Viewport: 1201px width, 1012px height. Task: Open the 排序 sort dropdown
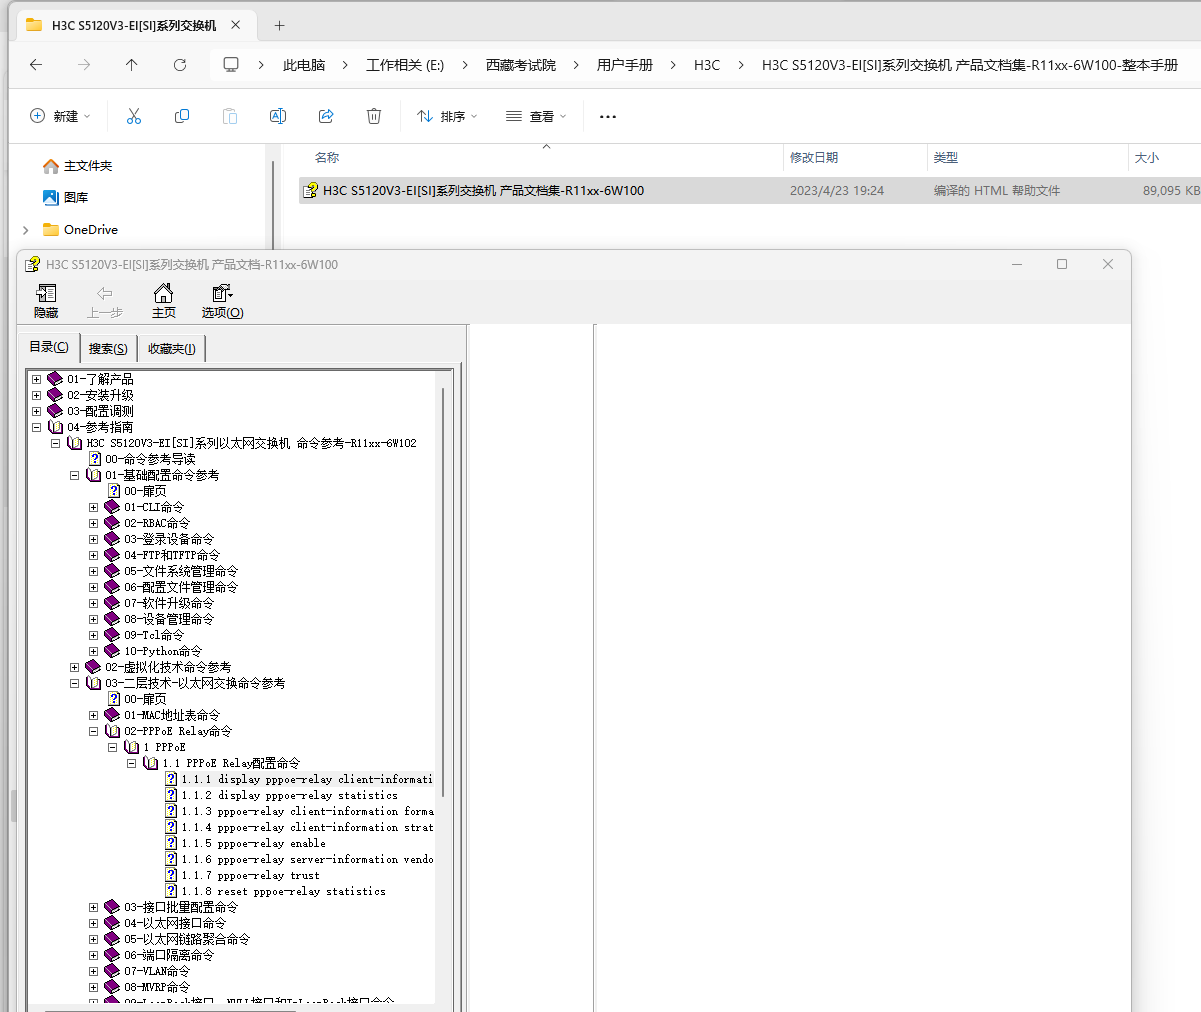447,117
